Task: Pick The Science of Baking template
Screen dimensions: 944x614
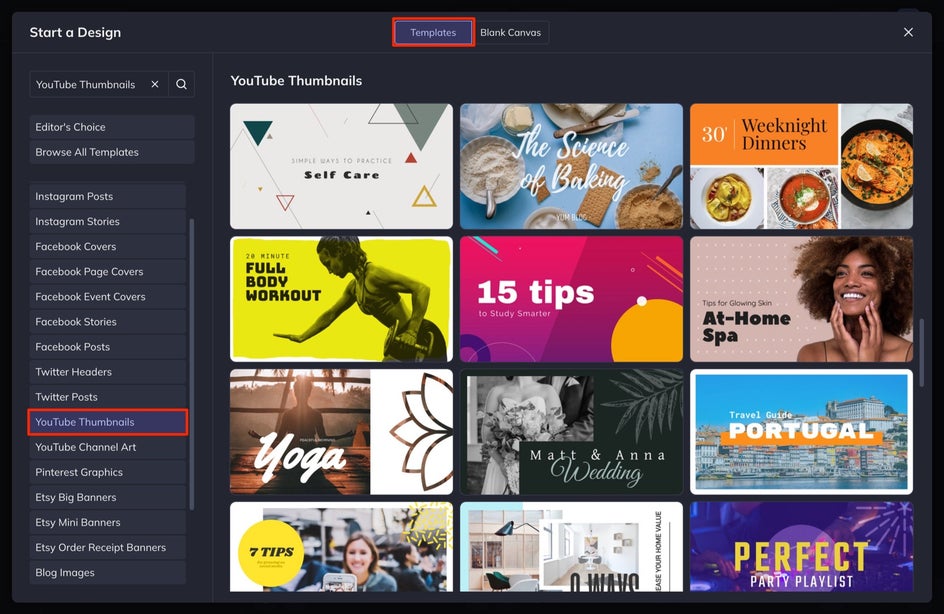Action: point(571,166)
